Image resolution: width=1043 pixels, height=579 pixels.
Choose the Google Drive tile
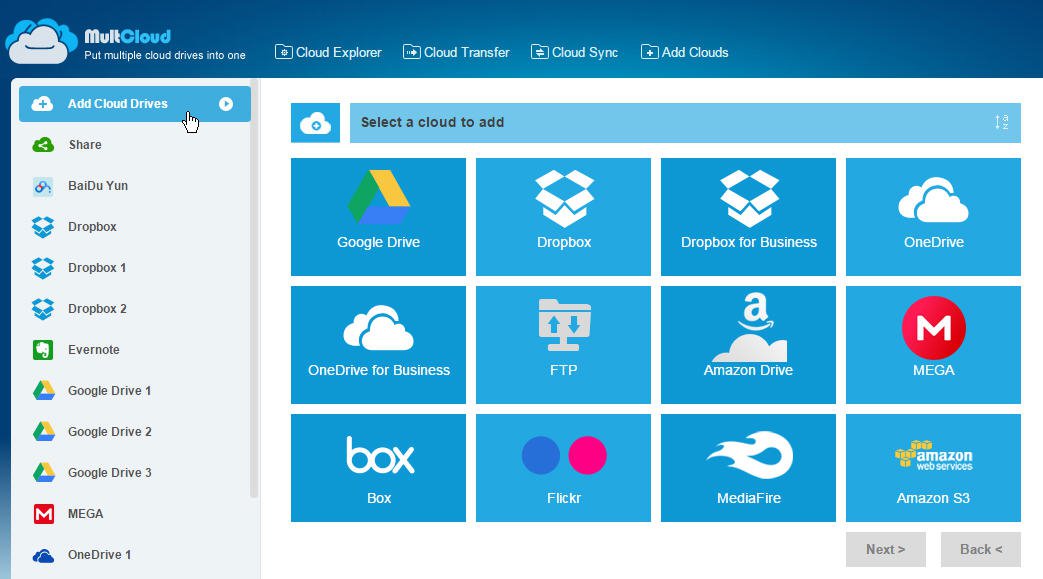click(x=378, y=217)
